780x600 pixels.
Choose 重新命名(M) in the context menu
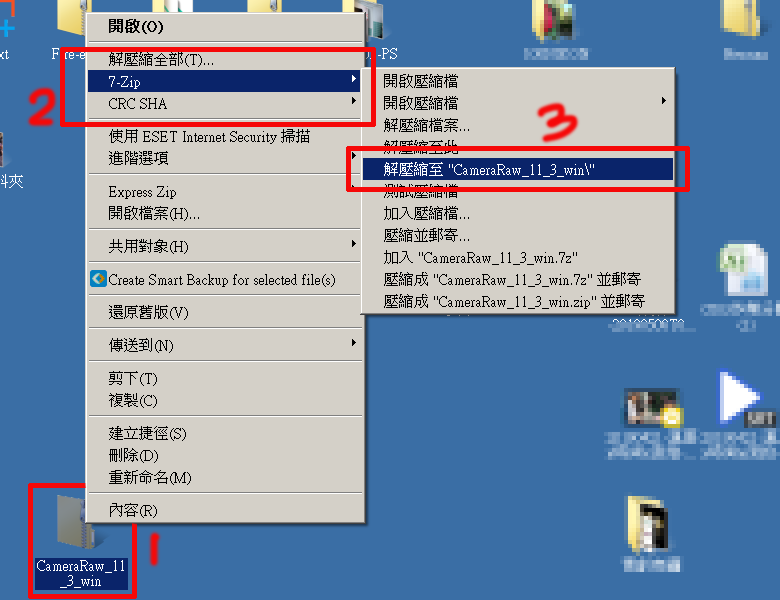(224, 477)
